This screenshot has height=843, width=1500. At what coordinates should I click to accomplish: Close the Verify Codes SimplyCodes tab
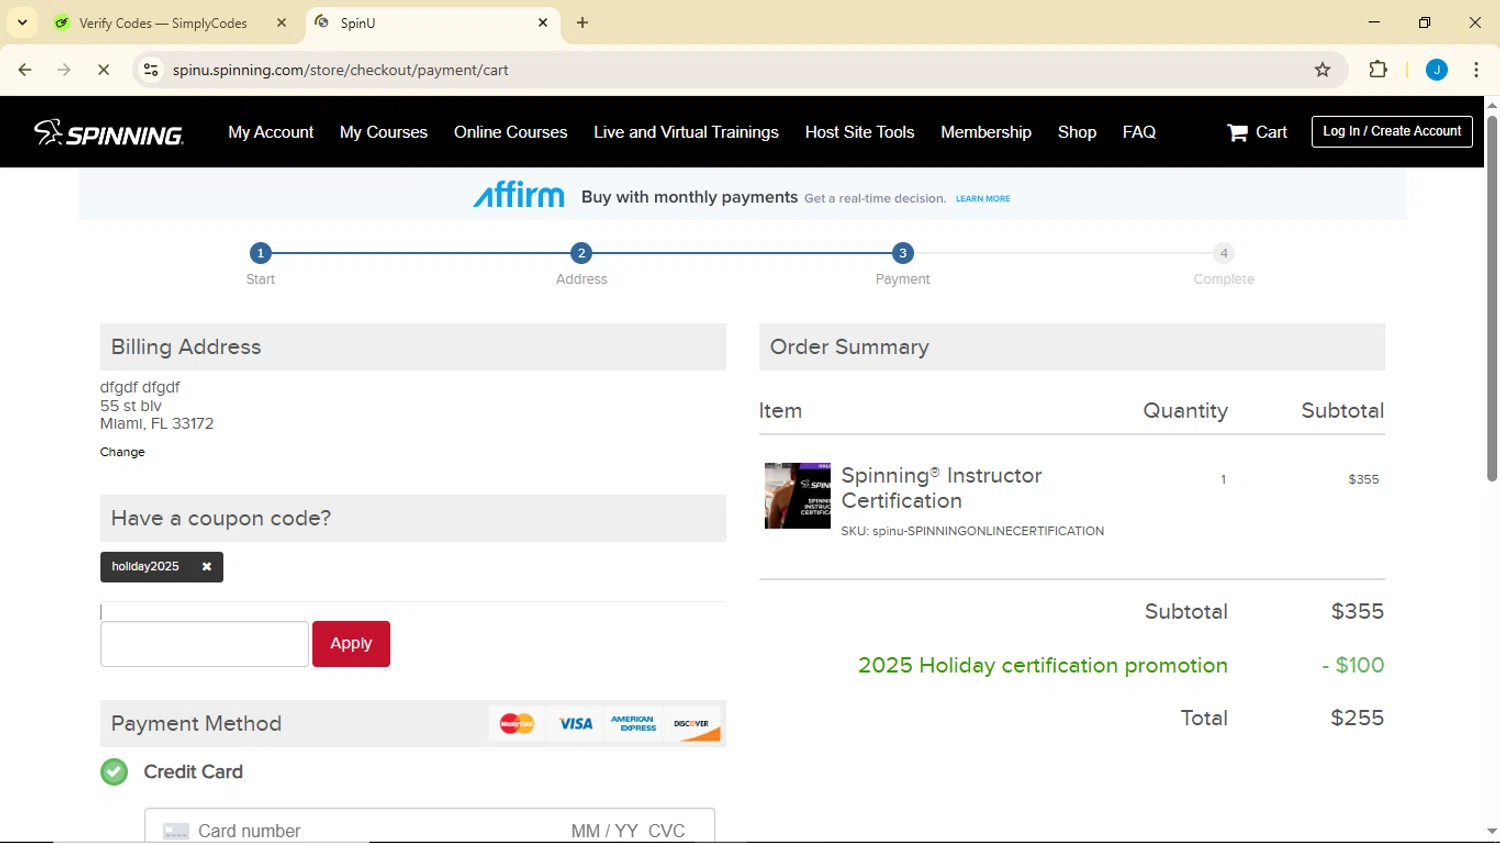point(281,23)
